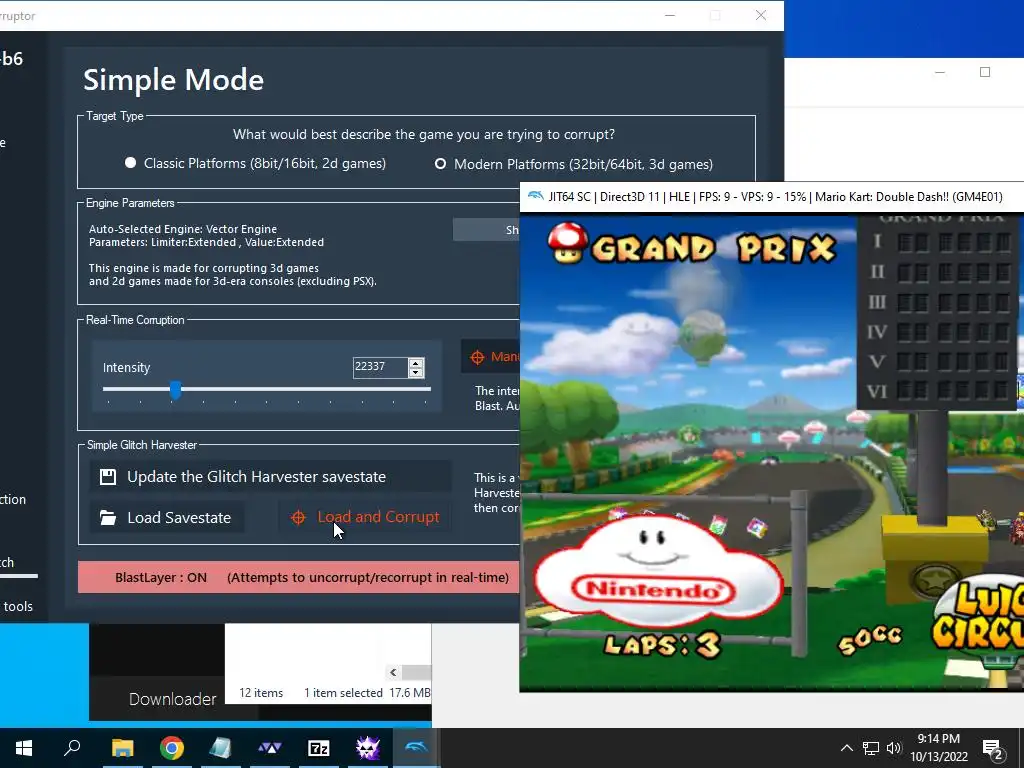Close the corruptor window

pos(761,16)
